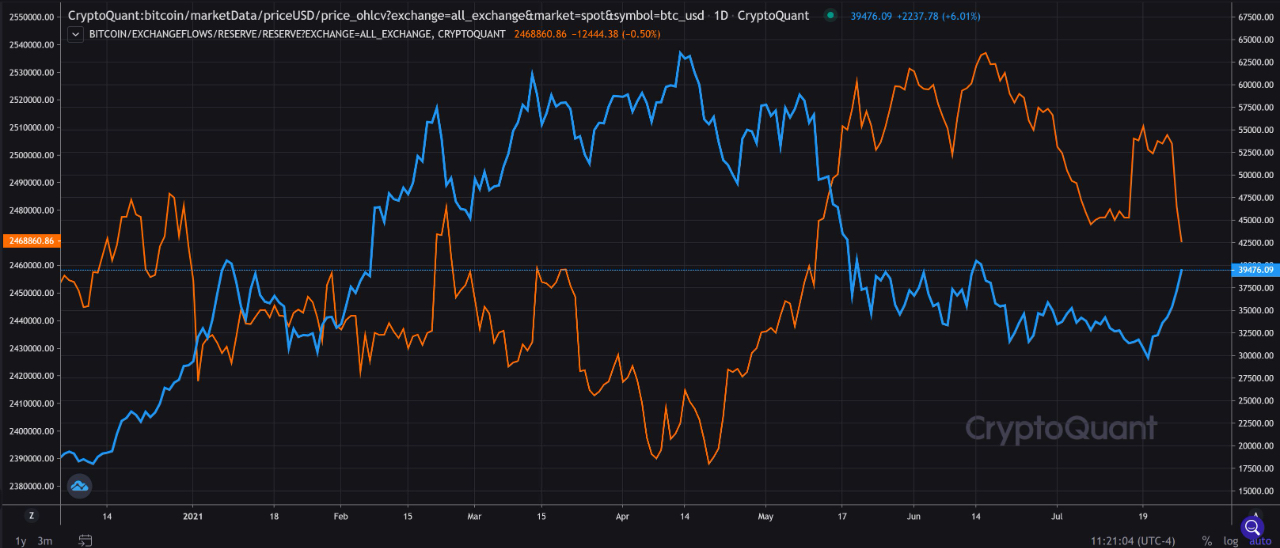Screen dimensions: 1280x548
Task: Click the exchange reserve indicator legend name
Action: point(297,34)
